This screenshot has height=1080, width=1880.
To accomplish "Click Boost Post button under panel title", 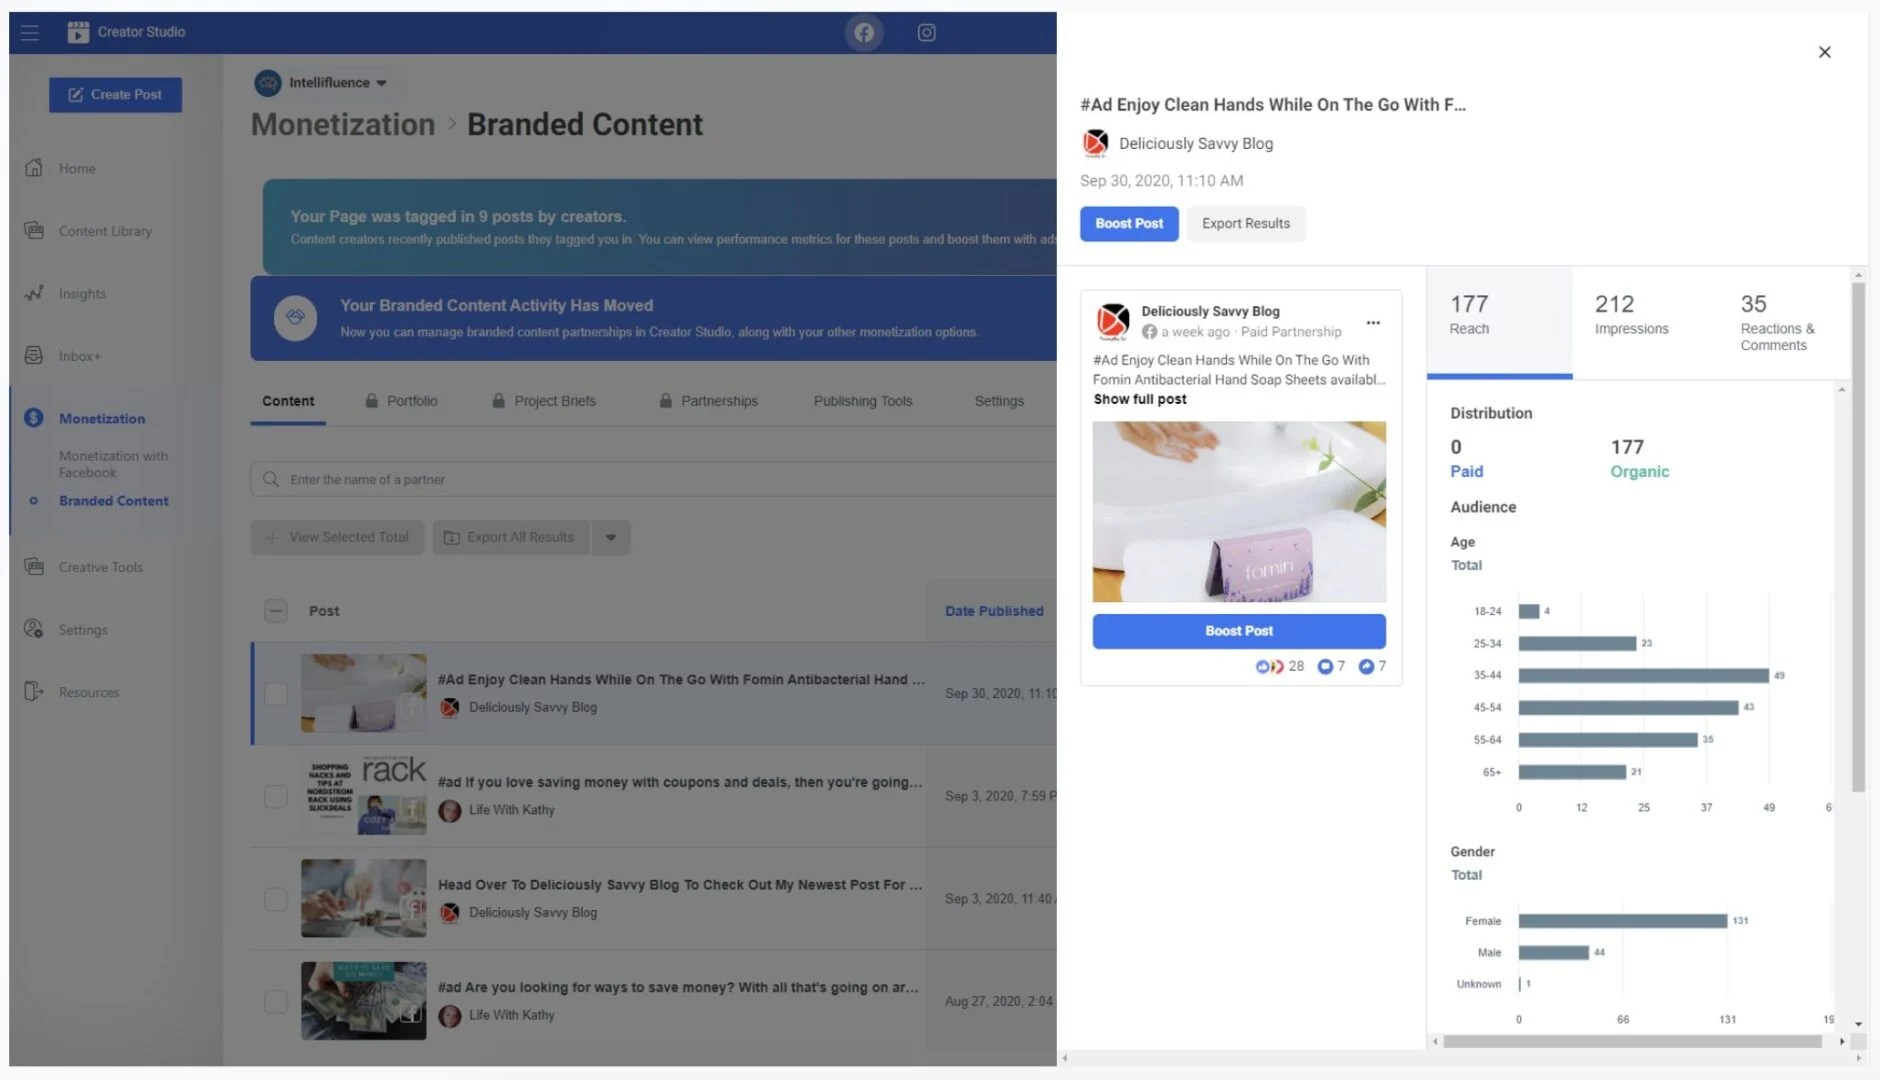I will click(x=1129, y=224).
